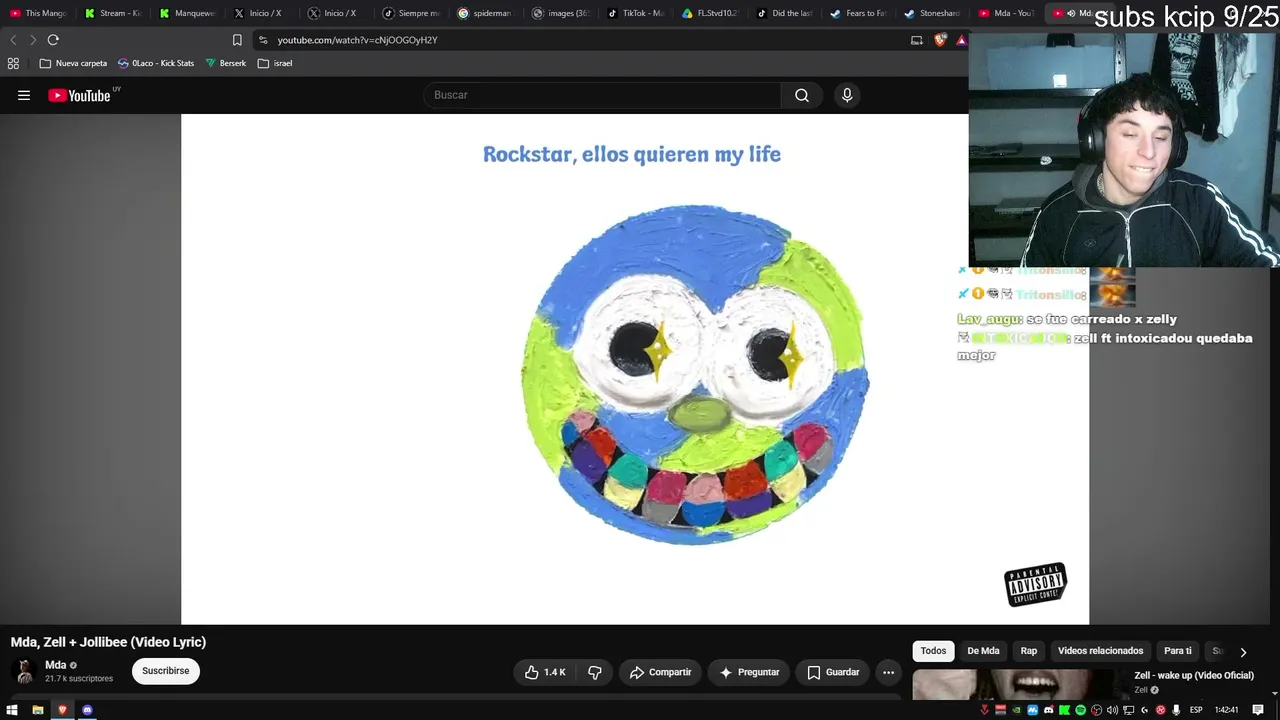Switch to the TikTok - Ma browser tab
The height and width of the screenshot is (720, 1280).
pyautogui.click(x=636, y=13)
